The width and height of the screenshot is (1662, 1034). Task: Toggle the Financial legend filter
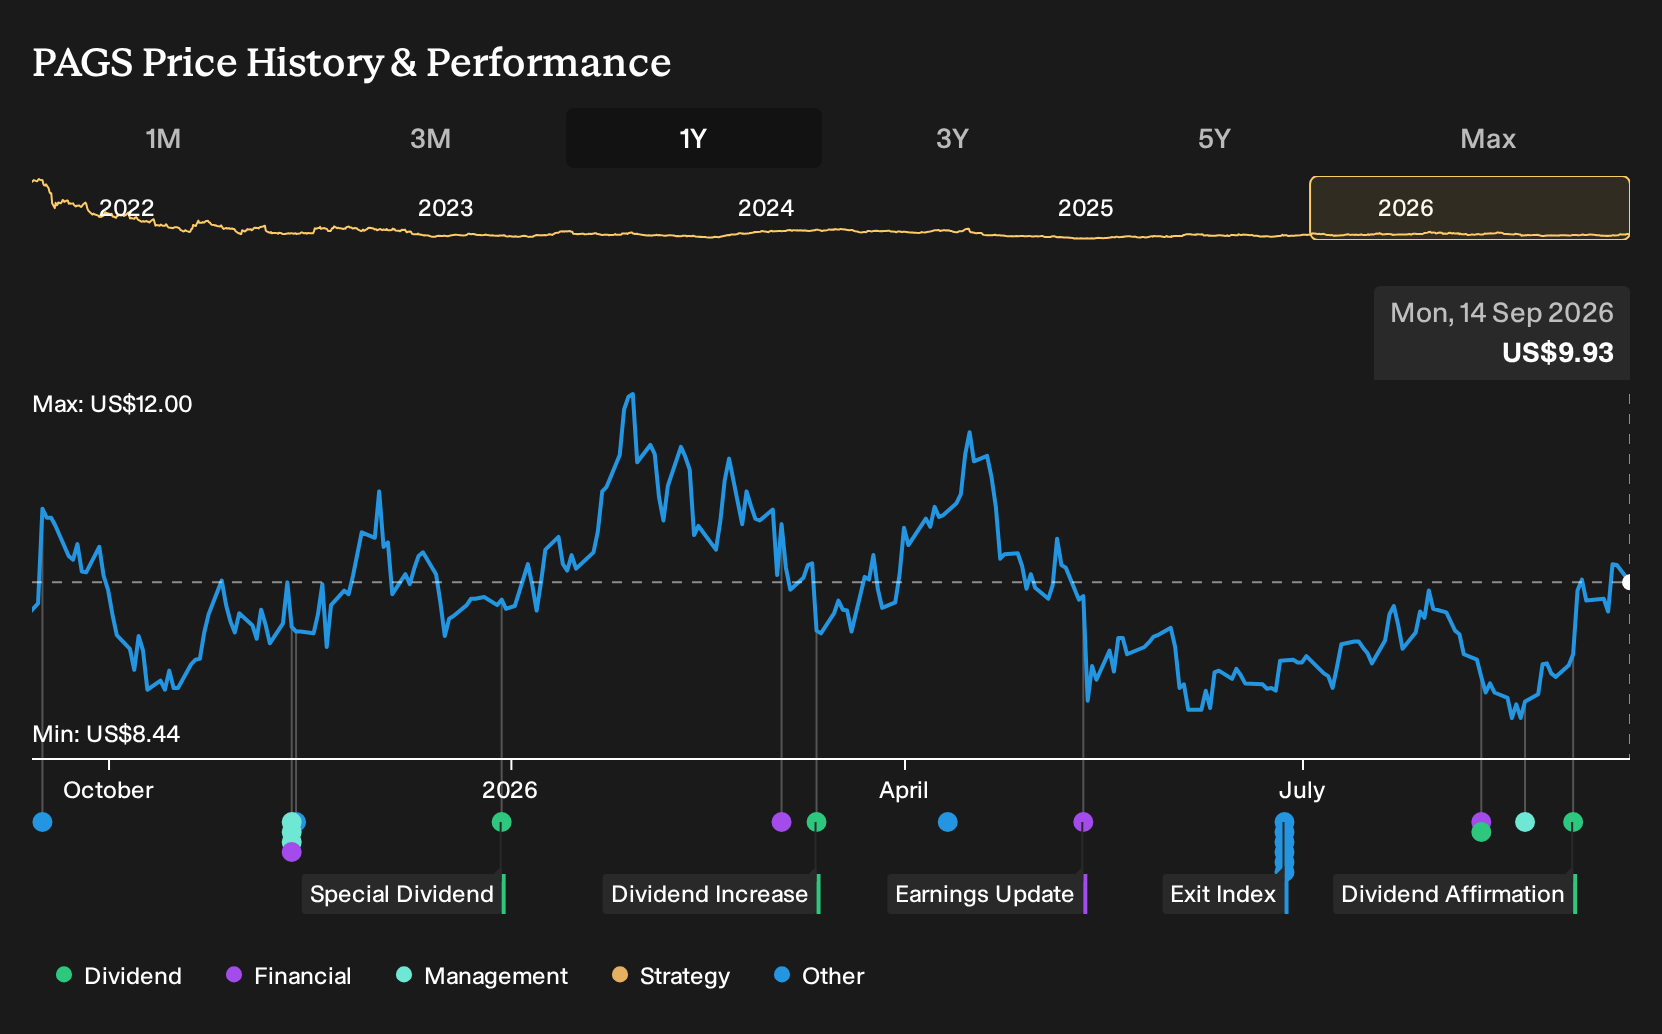coord(289,976)
